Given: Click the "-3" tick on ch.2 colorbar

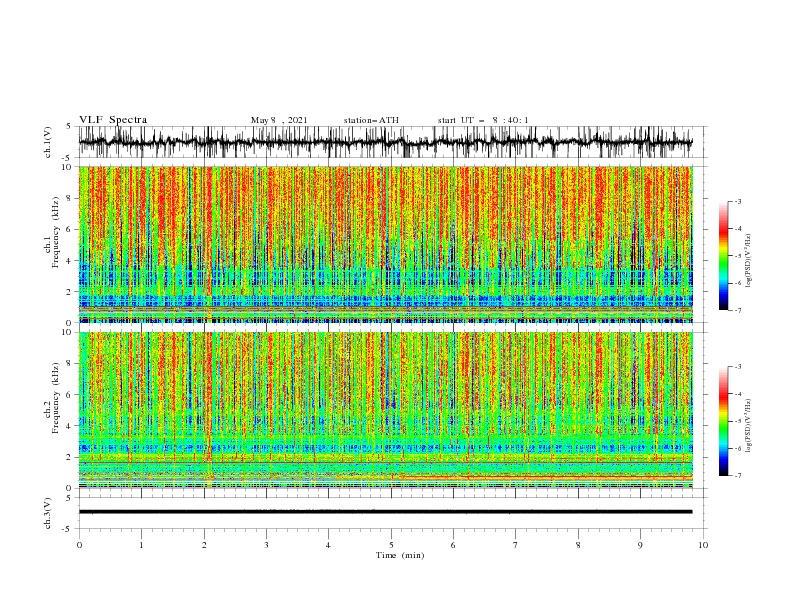Looking at the screenshot, I should click(737, 367).
